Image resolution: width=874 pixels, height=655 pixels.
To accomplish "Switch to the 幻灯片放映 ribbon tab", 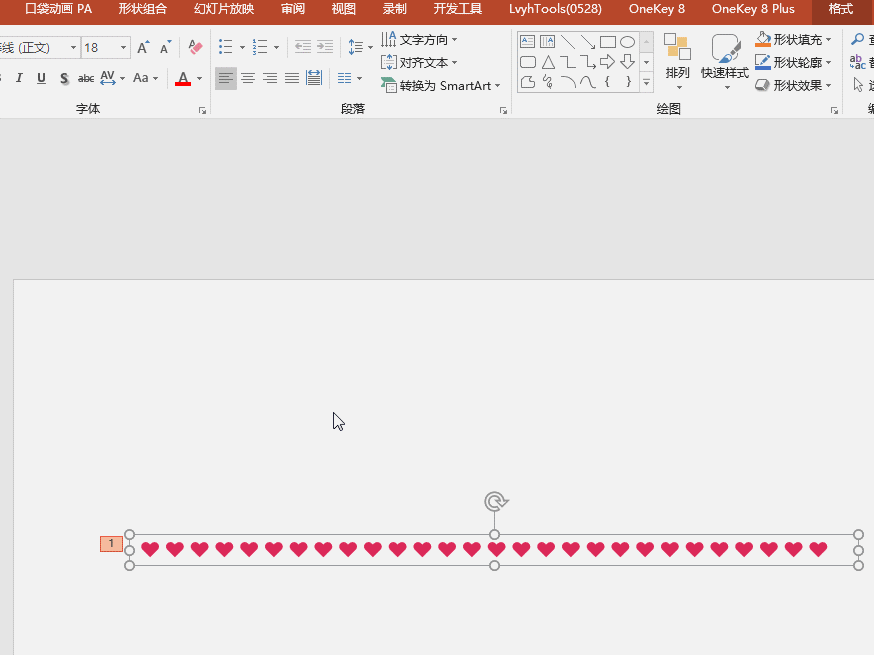I will 224,9.
